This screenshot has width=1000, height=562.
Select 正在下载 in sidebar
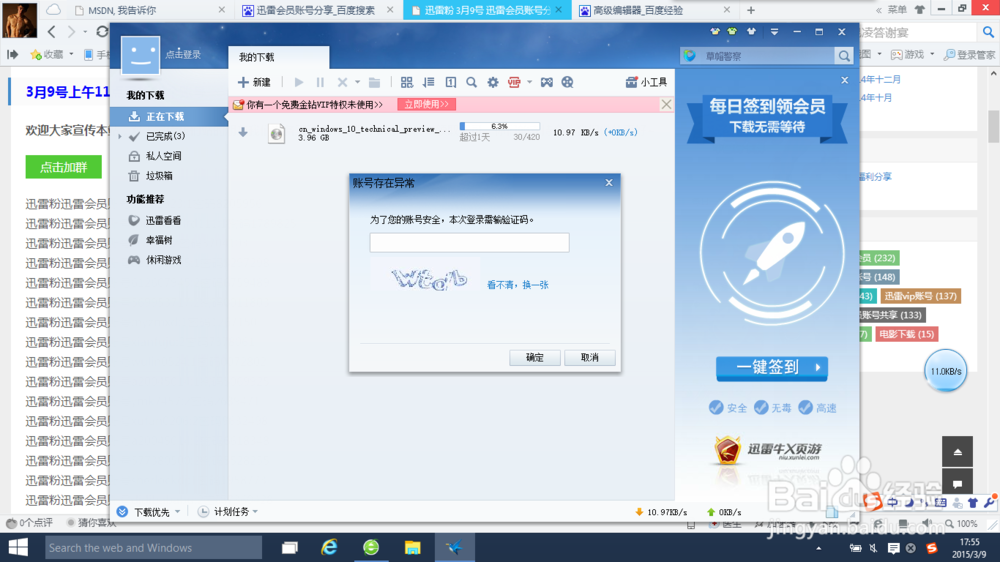click(169, 117)
